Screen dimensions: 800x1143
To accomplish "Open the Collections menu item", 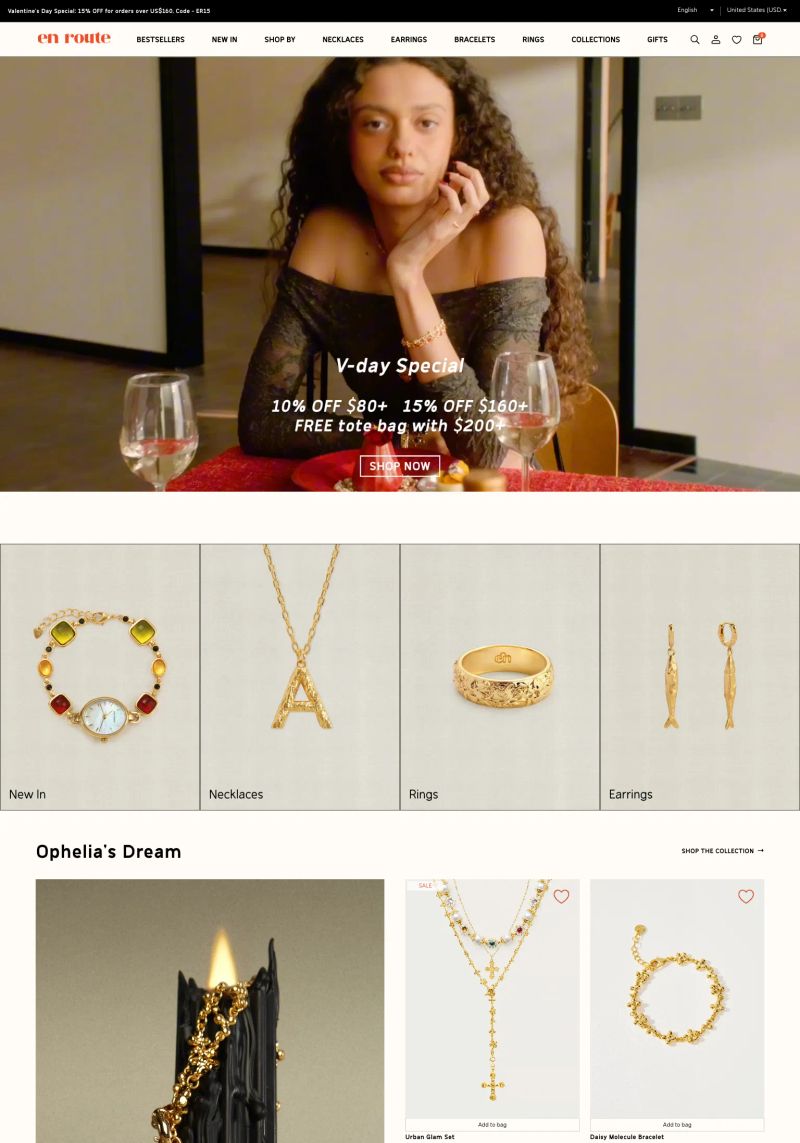I will click(595, 39).
